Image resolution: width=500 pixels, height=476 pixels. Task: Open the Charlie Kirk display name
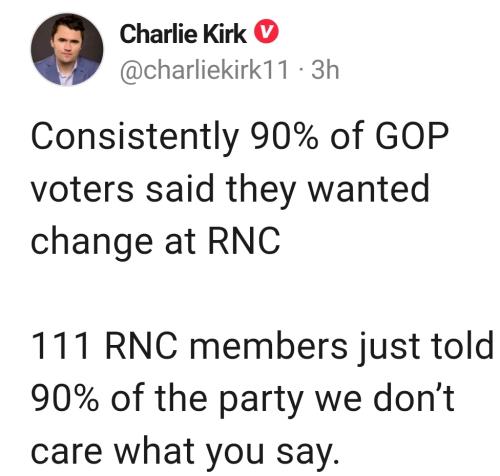point(183,34)
